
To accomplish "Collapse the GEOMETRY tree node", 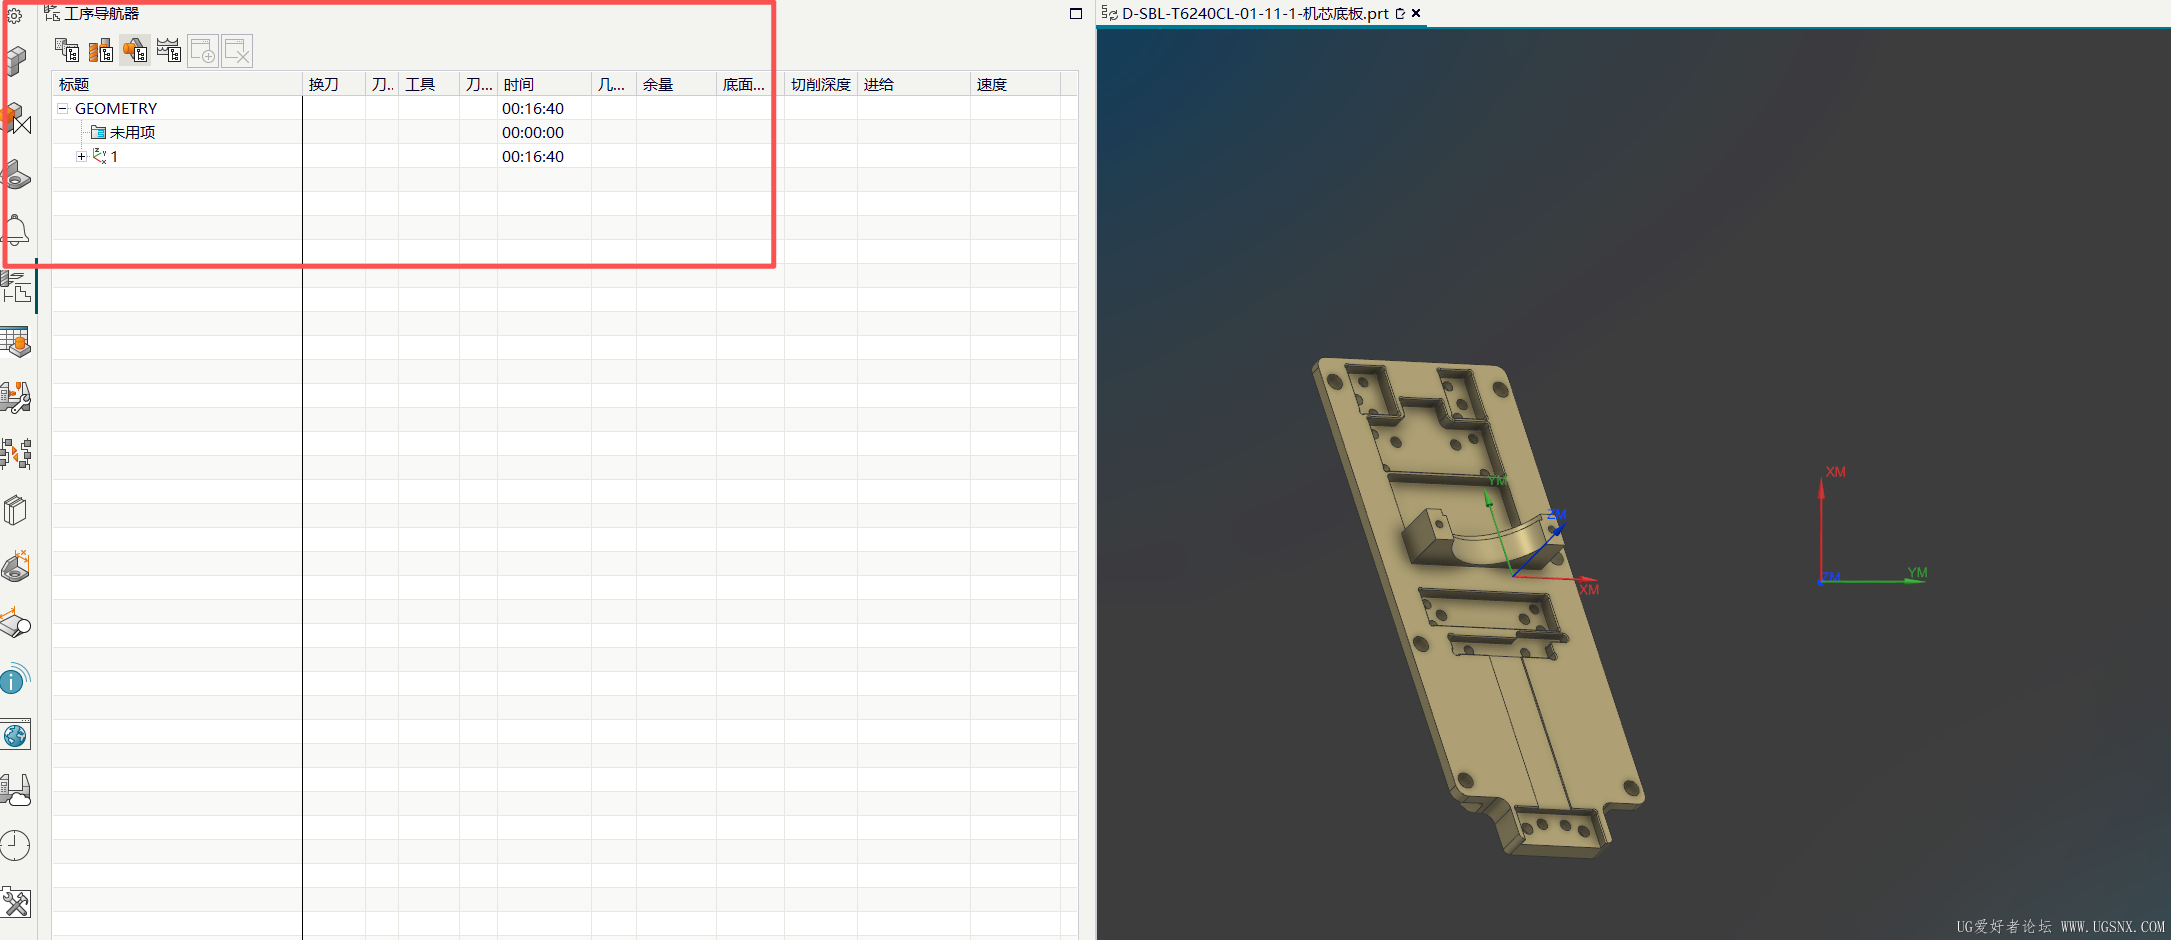I will [62, 108].
